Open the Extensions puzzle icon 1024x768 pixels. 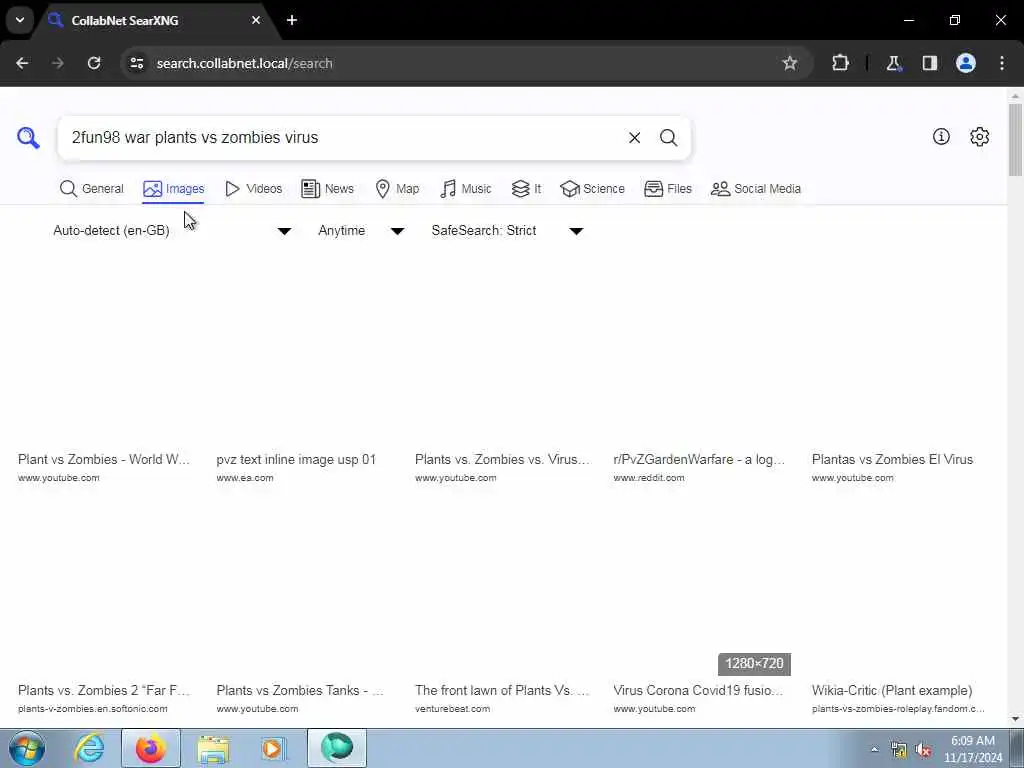point(840,63)
